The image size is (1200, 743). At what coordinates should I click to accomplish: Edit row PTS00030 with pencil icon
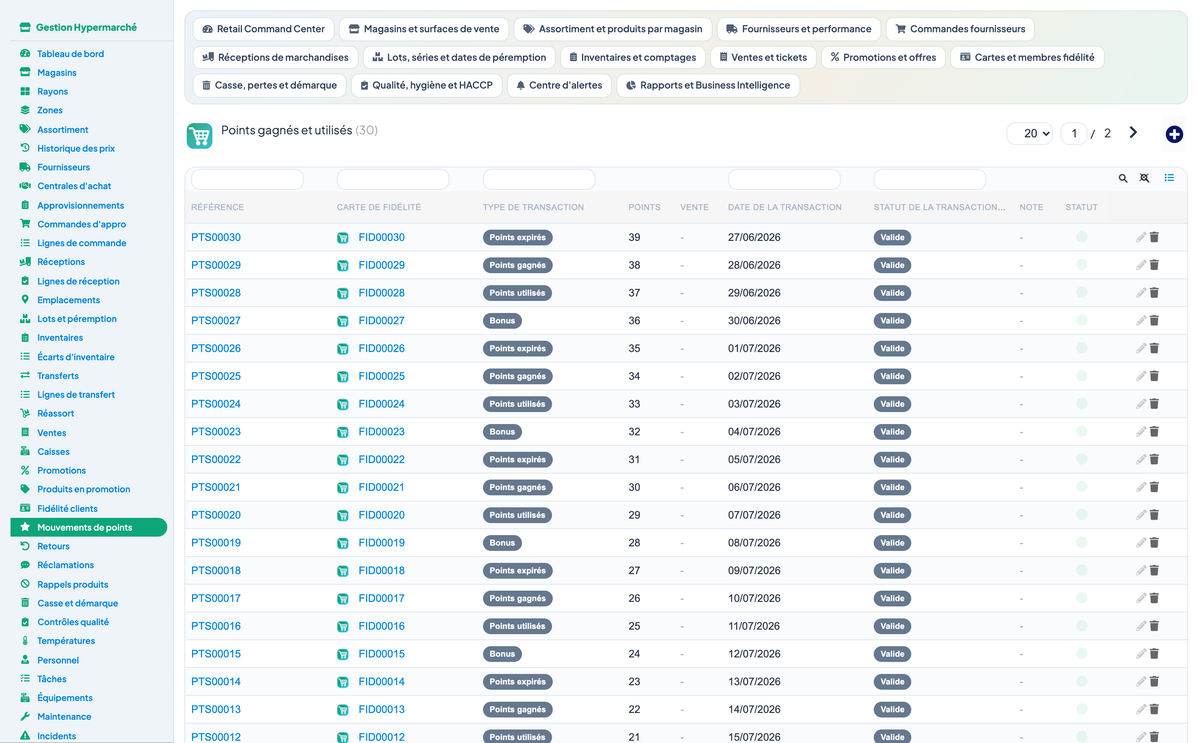[x=1141, y=237]
